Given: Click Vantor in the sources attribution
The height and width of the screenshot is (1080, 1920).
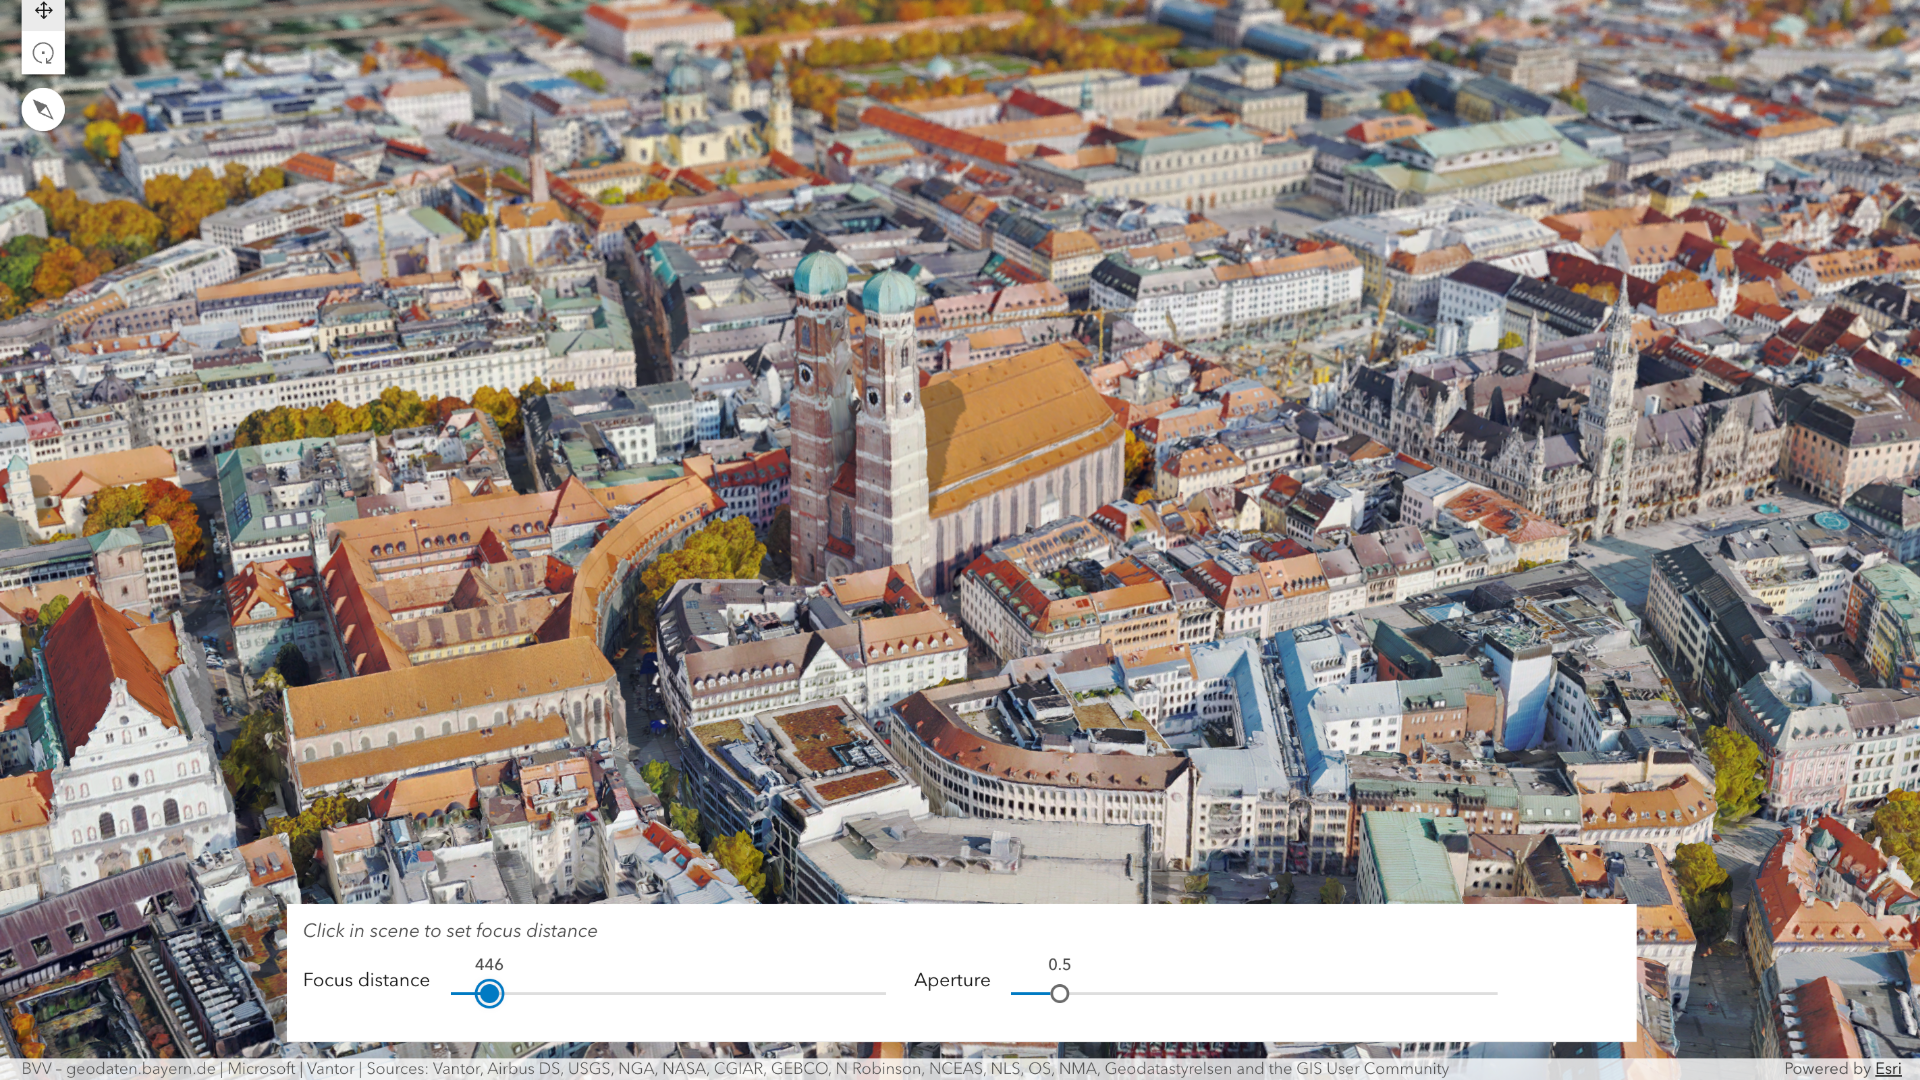Looking at the screenshot, I should click(330, 1068).
